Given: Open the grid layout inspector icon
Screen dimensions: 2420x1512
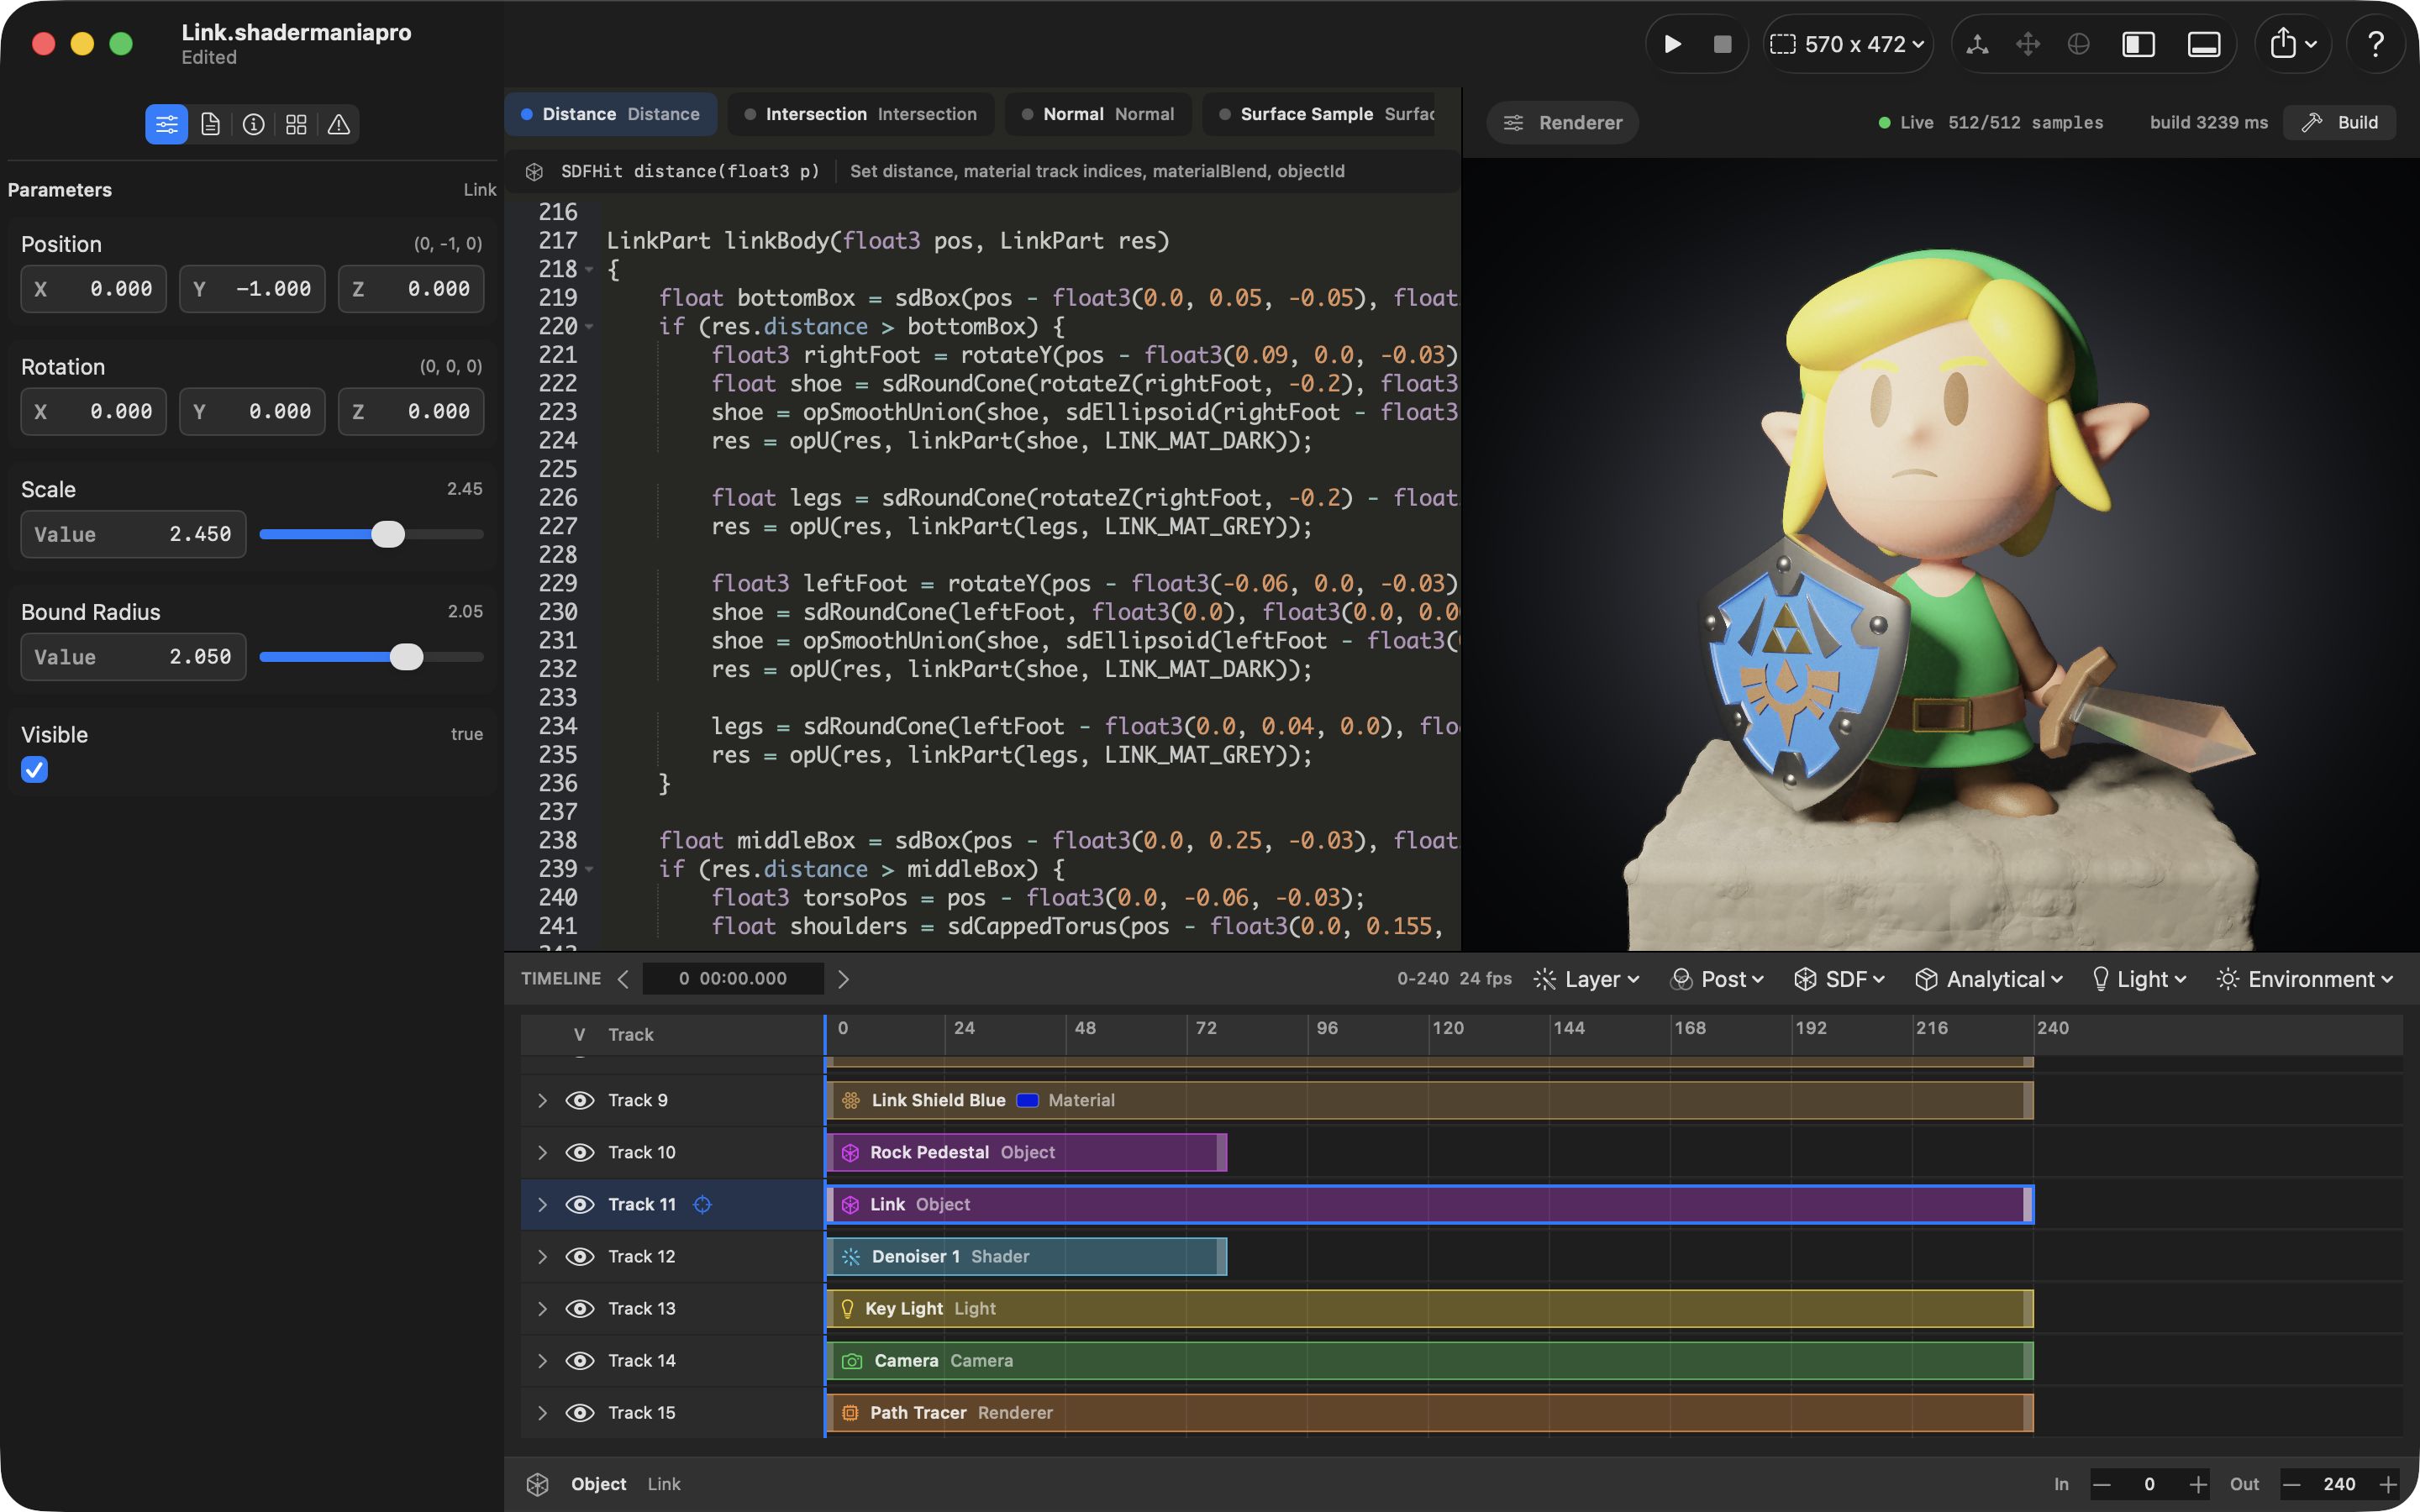Looking at the screenshot, I should (x=296, y=124).
